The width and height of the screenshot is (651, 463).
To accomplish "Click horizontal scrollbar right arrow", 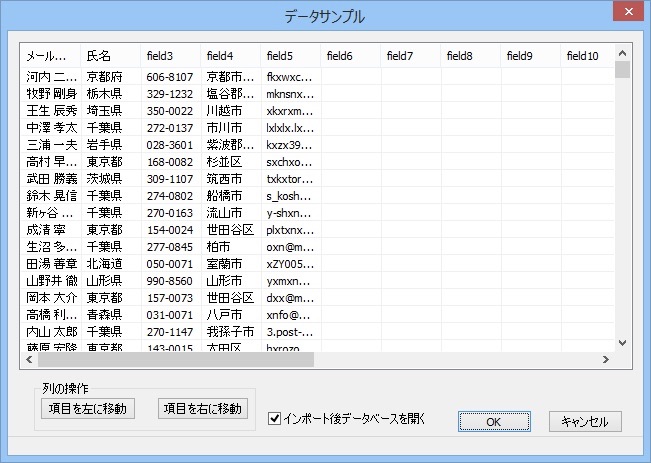I will [605, 359].
